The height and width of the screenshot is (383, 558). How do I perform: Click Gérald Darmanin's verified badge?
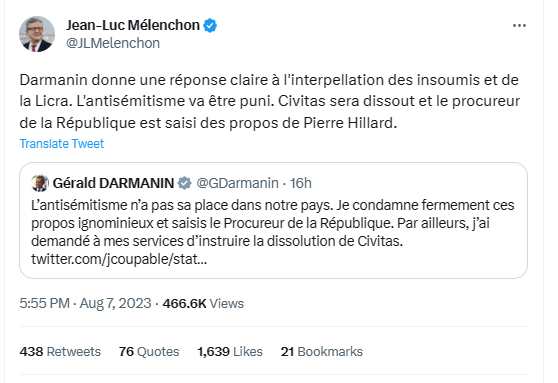click(185, 183)
